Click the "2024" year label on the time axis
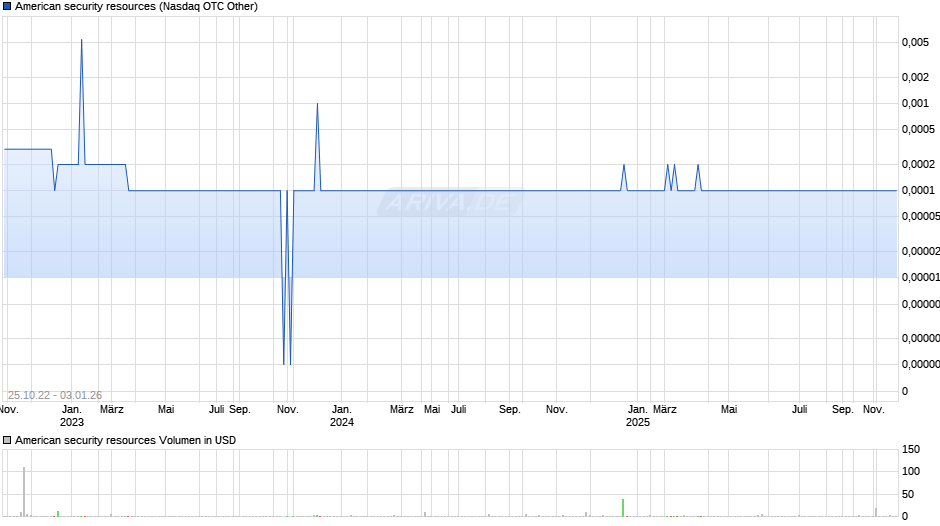 point(342,422)
